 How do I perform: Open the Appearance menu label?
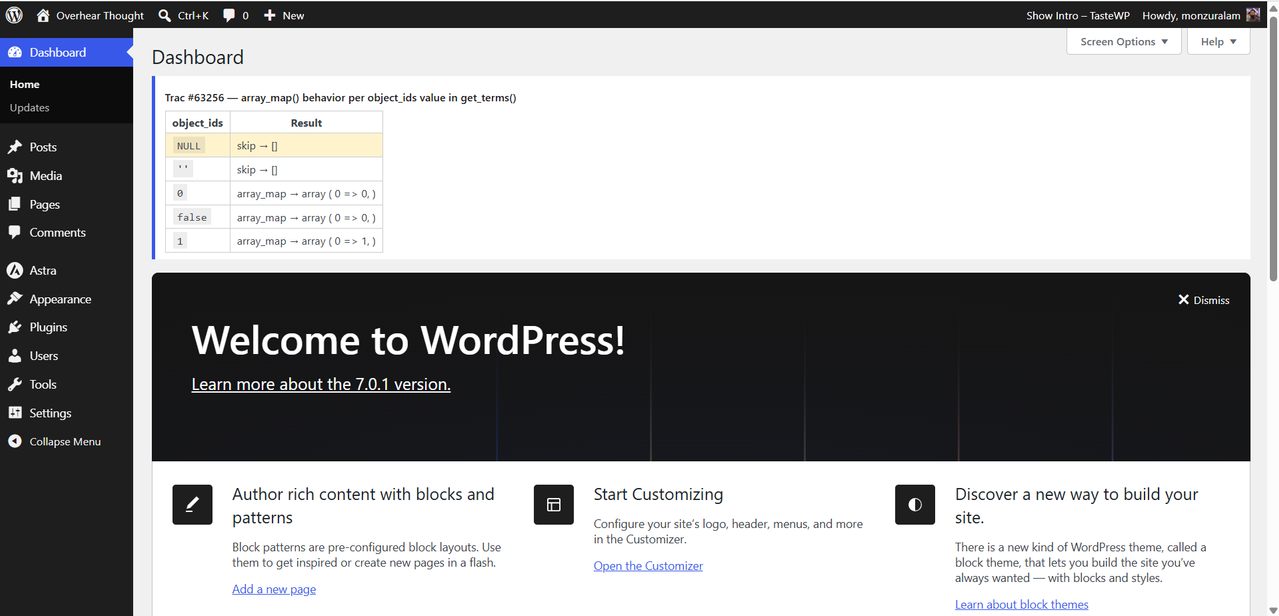(x=61, y=299)
